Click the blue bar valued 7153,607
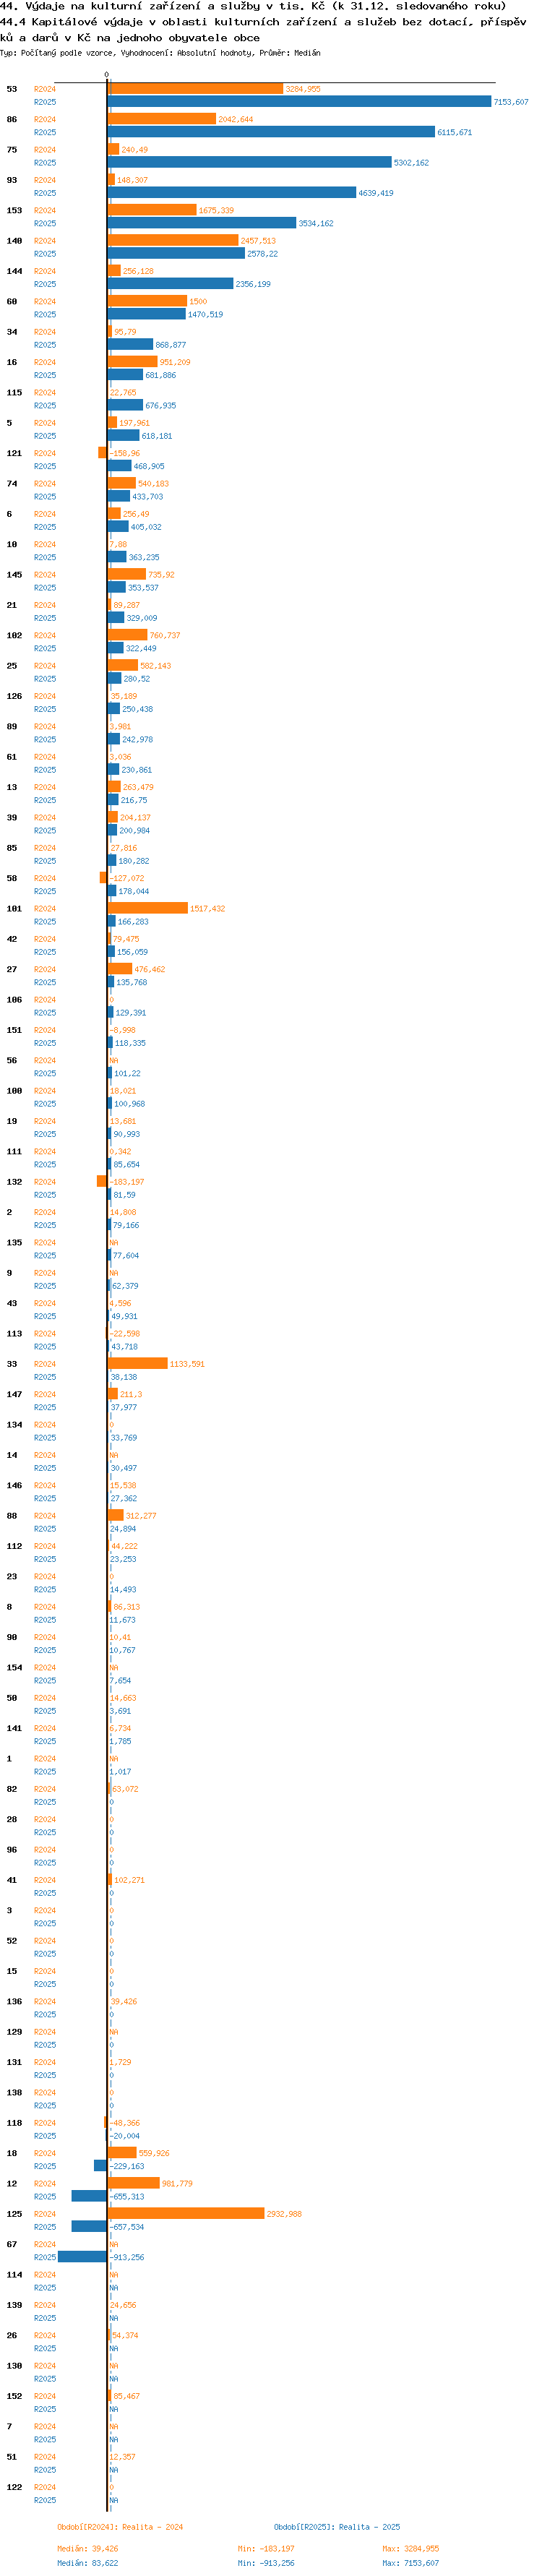542x2576 pixels. tap(299, 101)
